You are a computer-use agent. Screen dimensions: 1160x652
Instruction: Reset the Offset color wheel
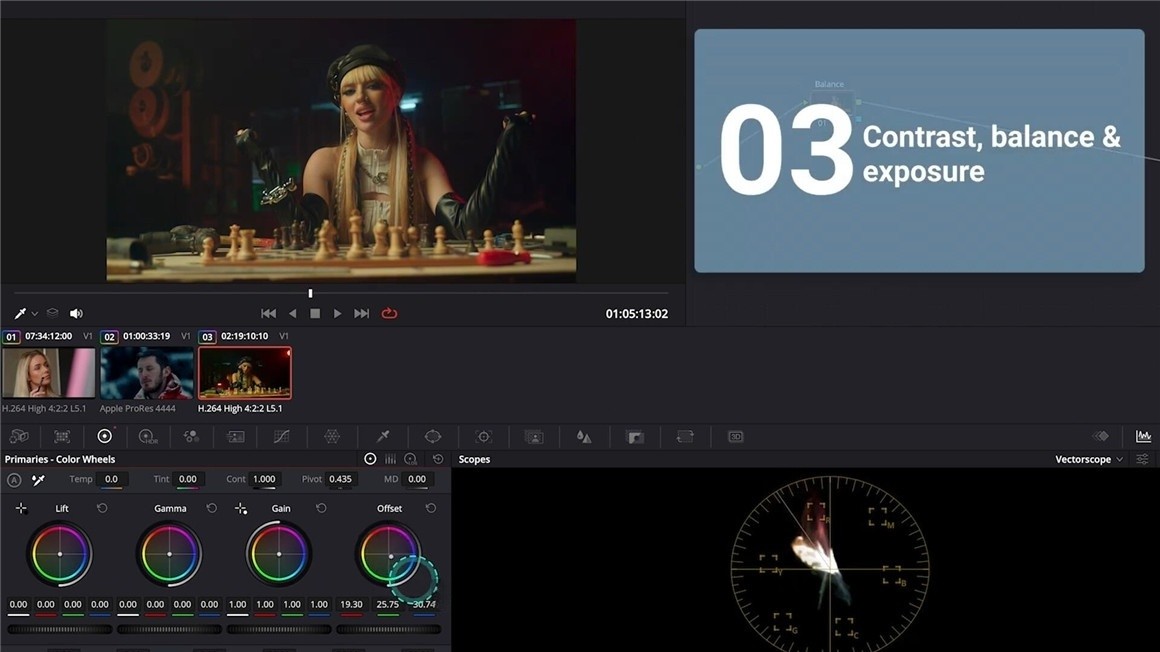(431, 509)
